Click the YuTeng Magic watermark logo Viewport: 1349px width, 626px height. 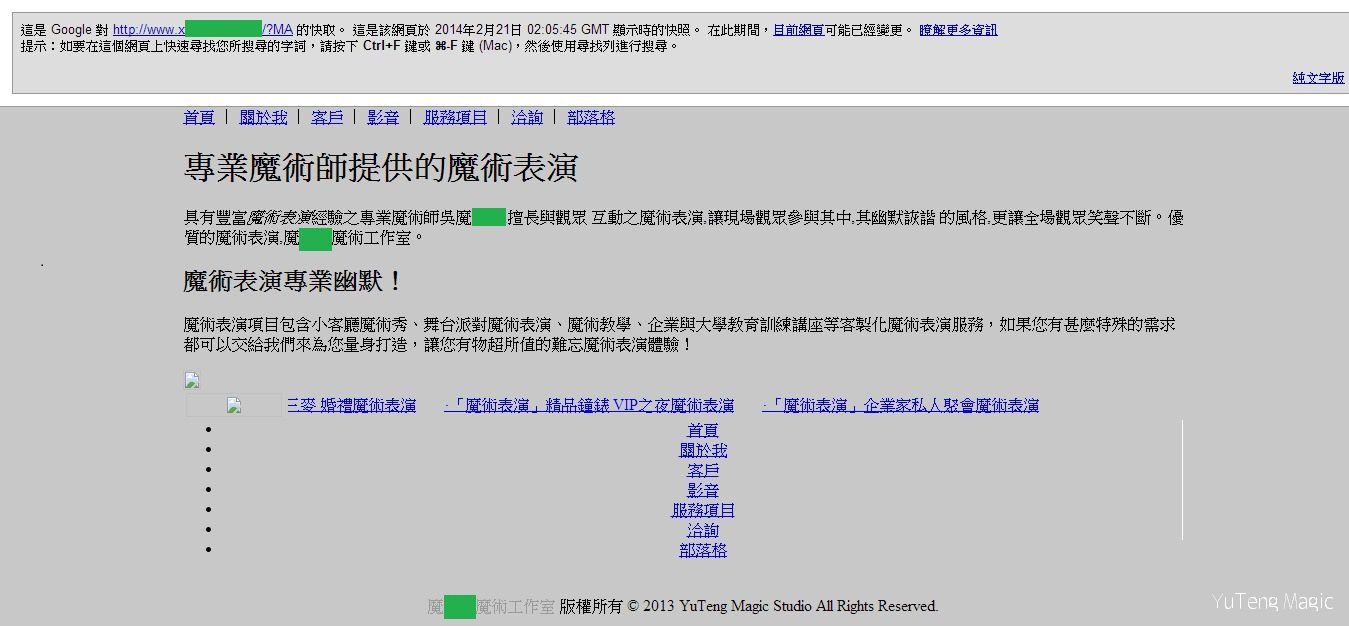pos(1272,601)
